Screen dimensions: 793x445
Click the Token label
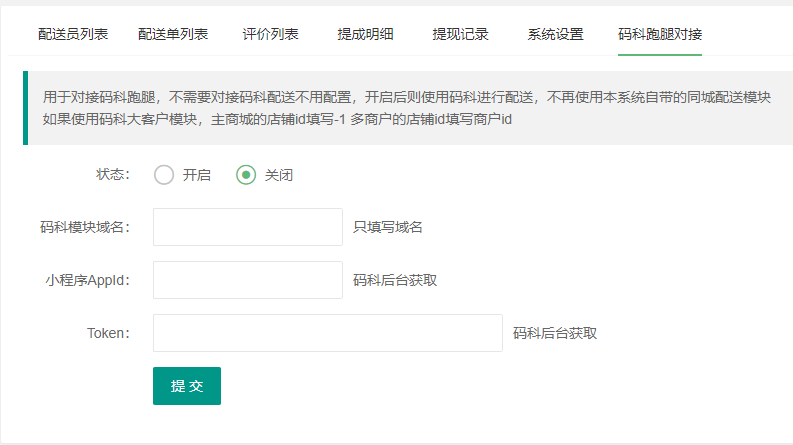(x=108, y=333)
